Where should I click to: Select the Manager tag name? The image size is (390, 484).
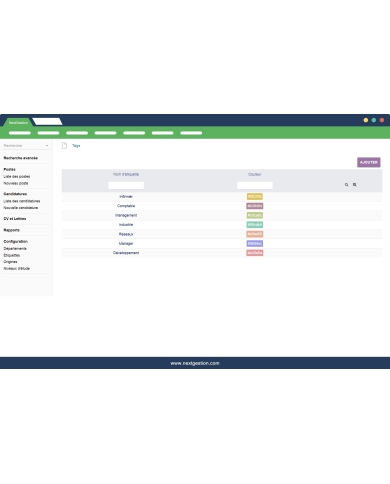tap(126, 244)
